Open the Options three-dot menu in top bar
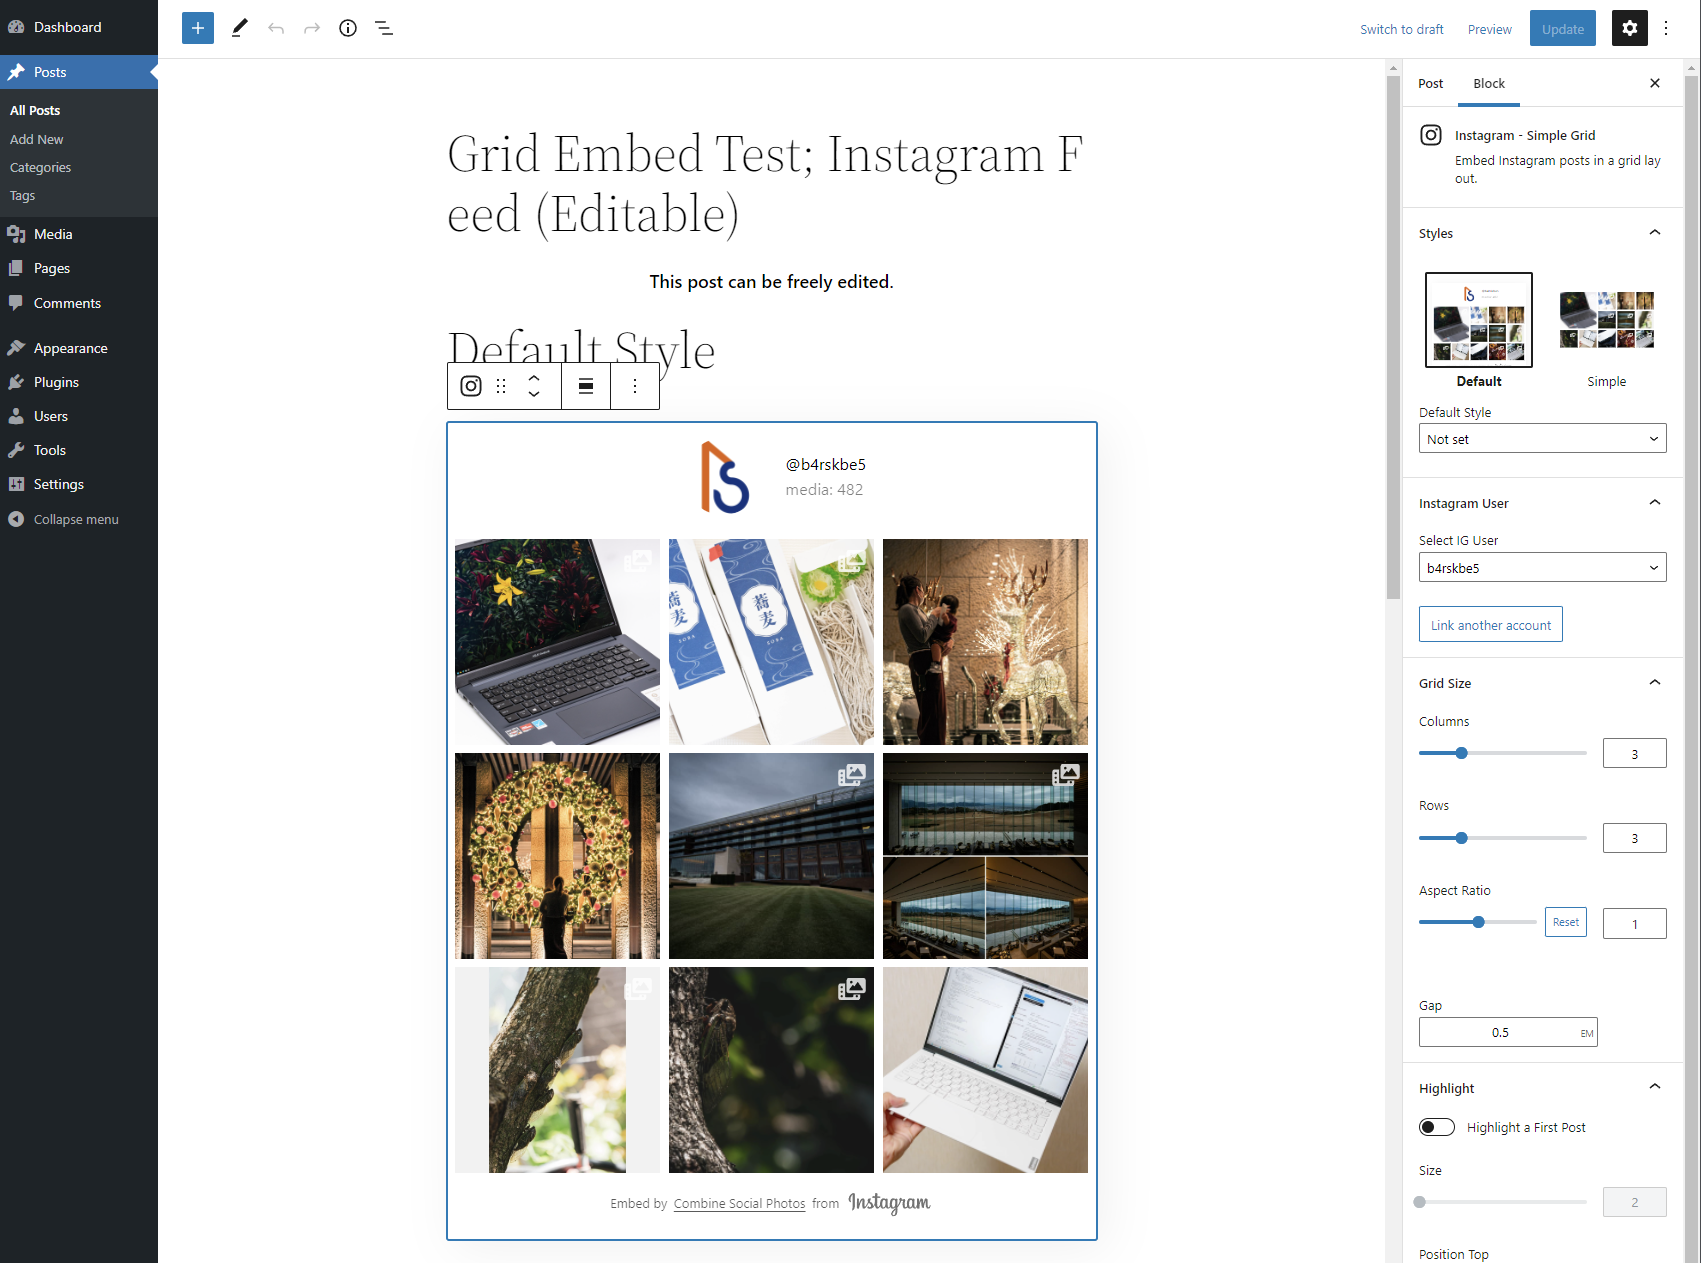1701x1263 pixels. 1666,29
